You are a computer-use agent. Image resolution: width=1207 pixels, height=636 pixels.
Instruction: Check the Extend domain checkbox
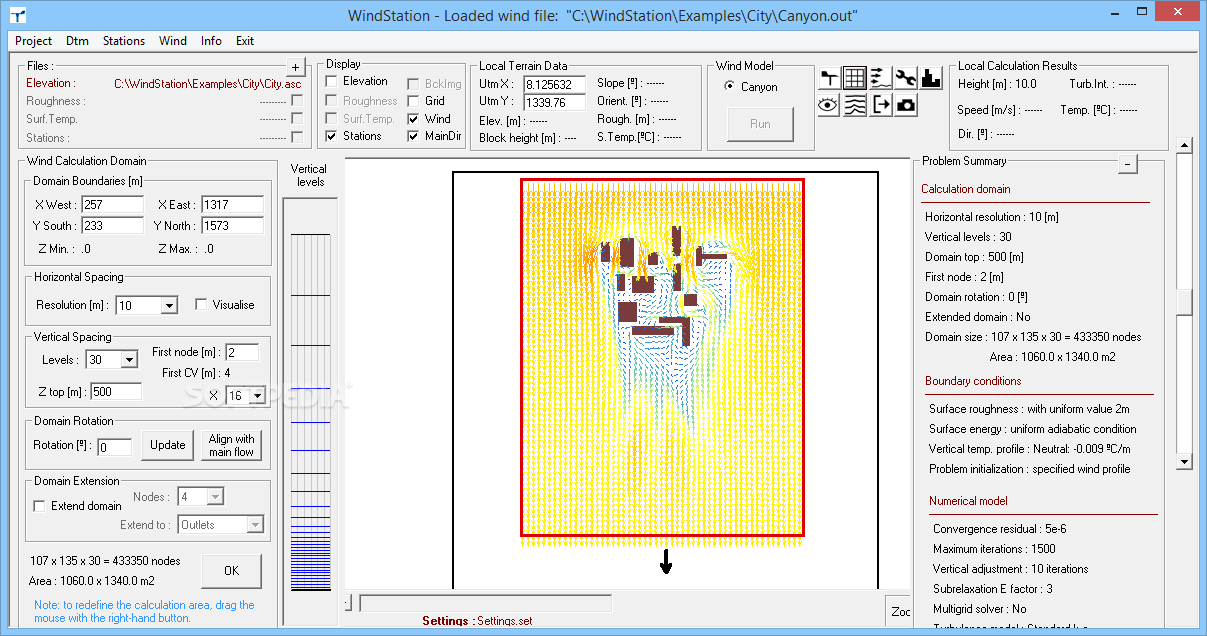pos(40,506)
